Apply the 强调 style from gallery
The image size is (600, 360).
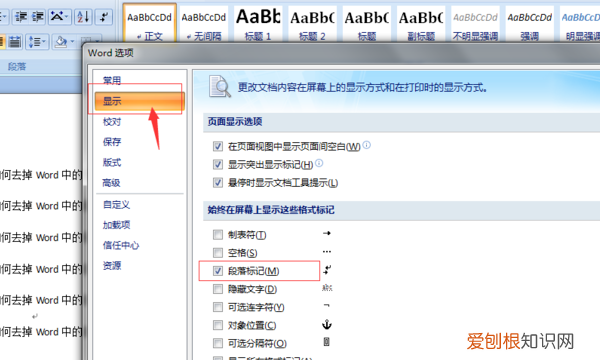coord(530,24)
